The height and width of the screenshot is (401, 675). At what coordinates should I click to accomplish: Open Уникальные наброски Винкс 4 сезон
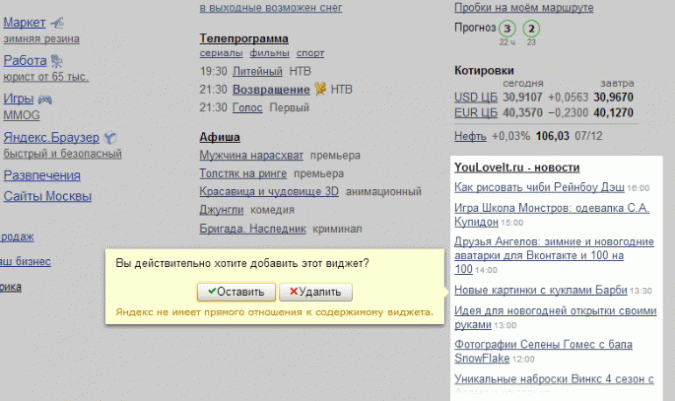tap(554, 379)
